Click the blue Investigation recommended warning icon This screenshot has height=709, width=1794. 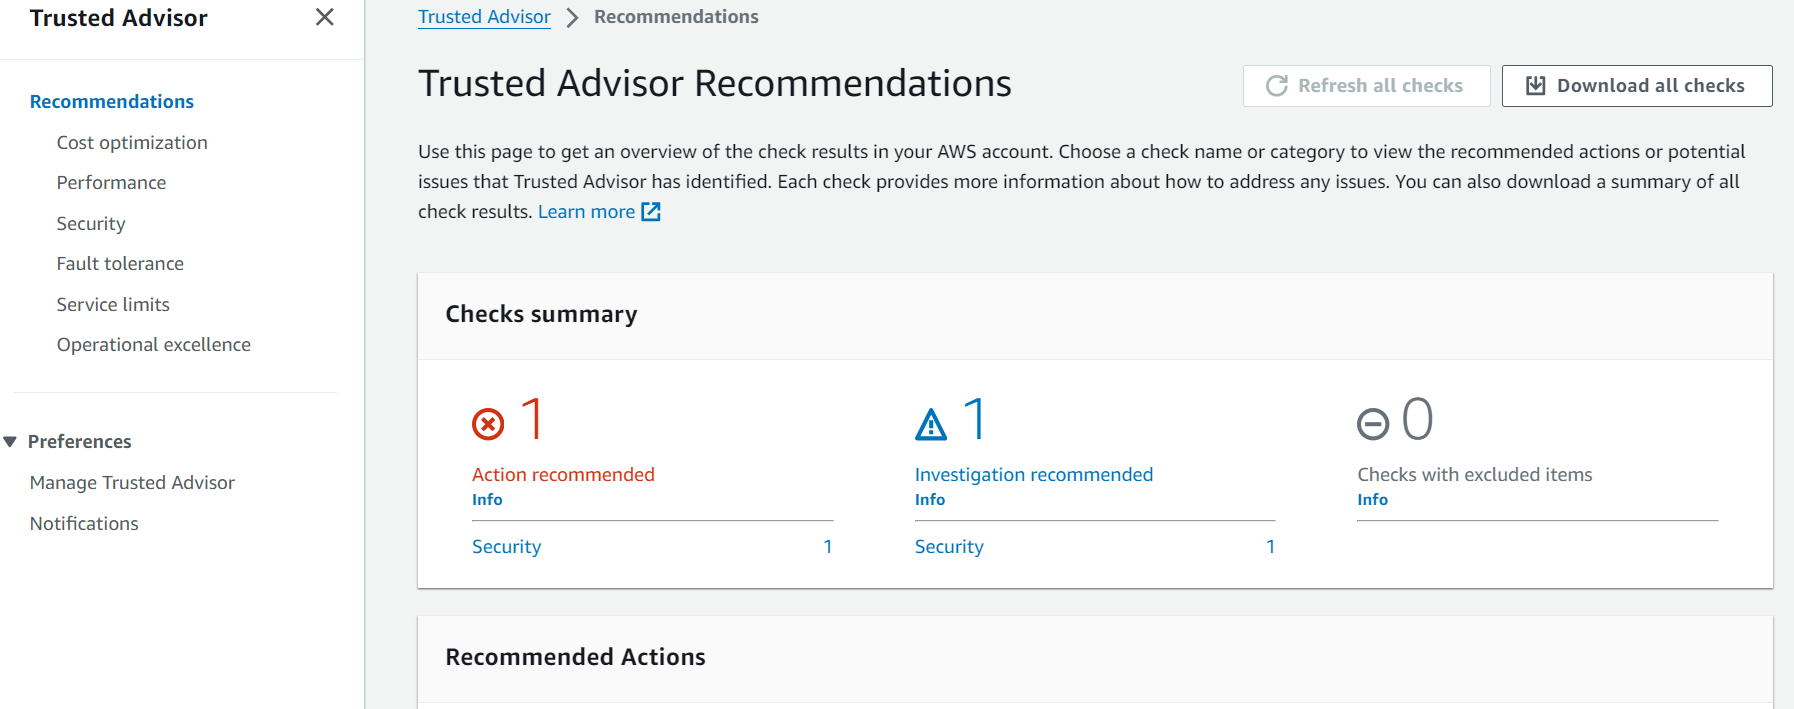pos(931,424)
